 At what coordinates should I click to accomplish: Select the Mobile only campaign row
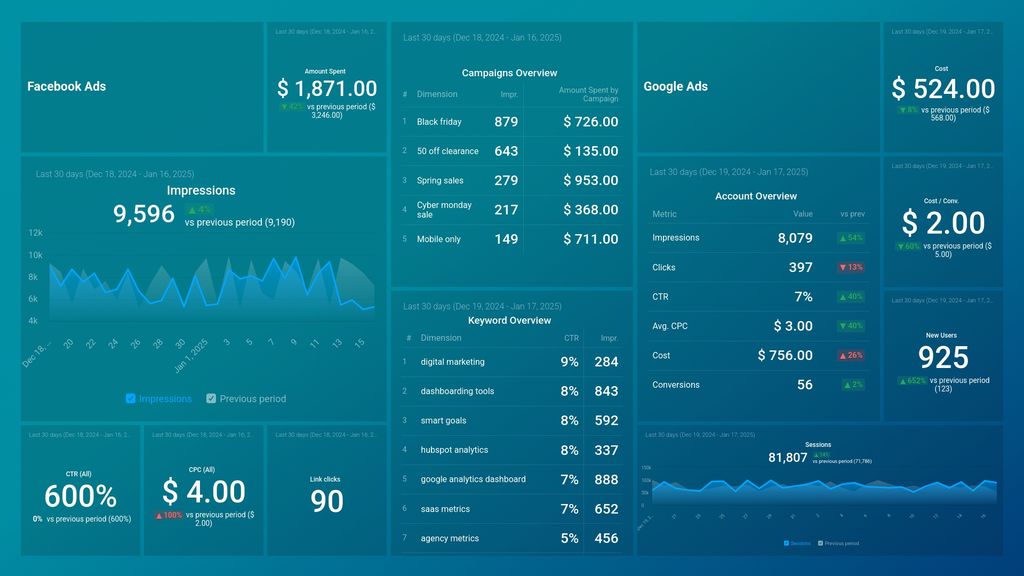click(510, 239)
